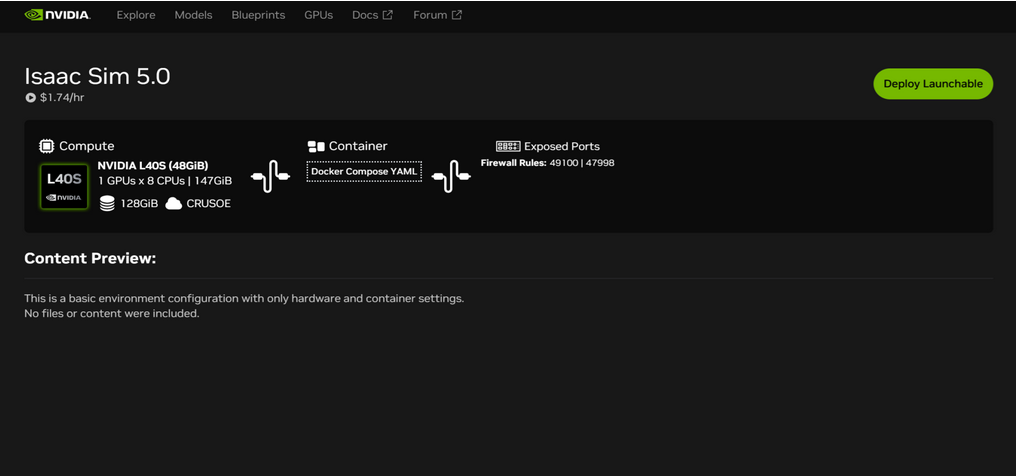The height and width of the screenshot is (476, 1016).
Task: Click the 128GiB storage disk icon
Action: [108, 203]
